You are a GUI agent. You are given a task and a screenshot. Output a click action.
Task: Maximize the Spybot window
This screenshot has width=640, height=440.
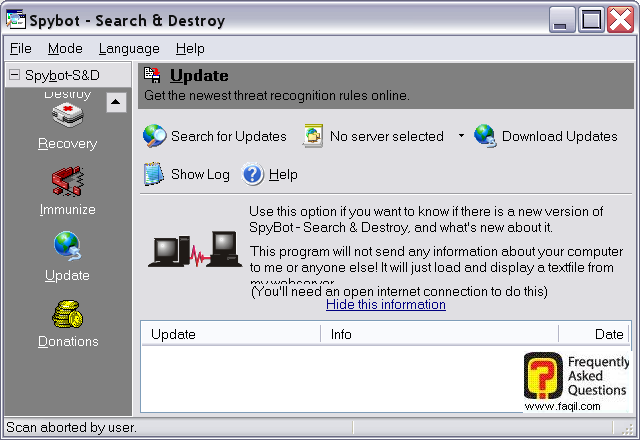[x=591, y=19]
